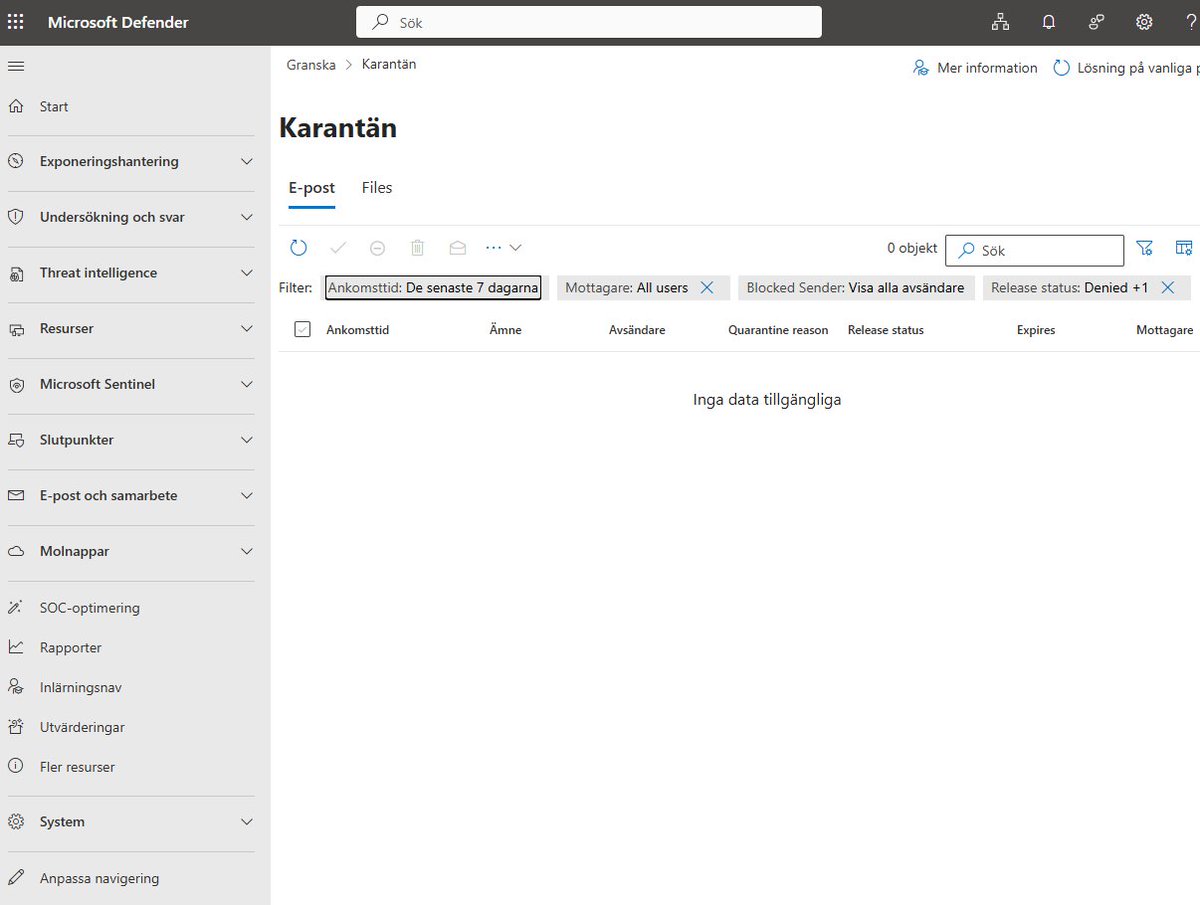
Task: Expand the Exponeringshantering chevron
Action: [247, 161]
